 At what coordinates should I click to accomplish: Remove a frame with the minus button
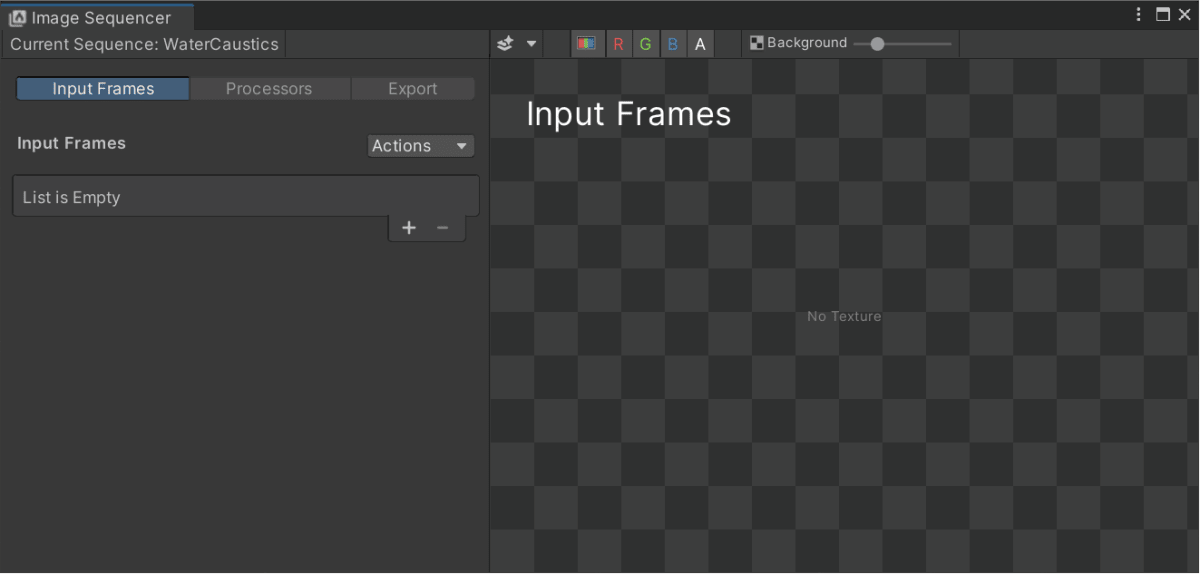coord(442,228)
